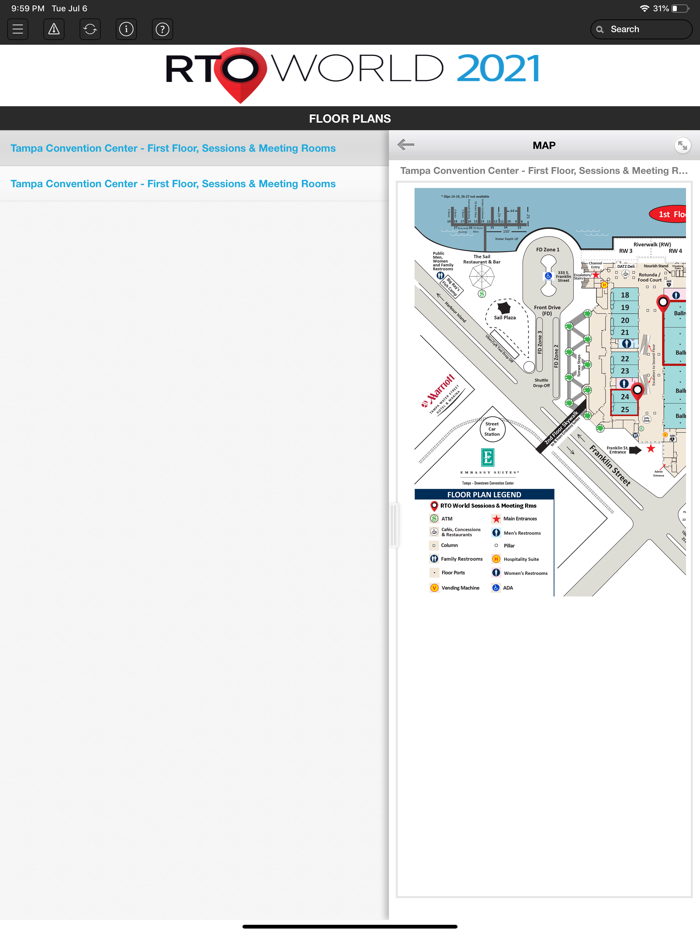
Task: Tap the Cafés, Concessions legend icon
Action: pos(434,532)
